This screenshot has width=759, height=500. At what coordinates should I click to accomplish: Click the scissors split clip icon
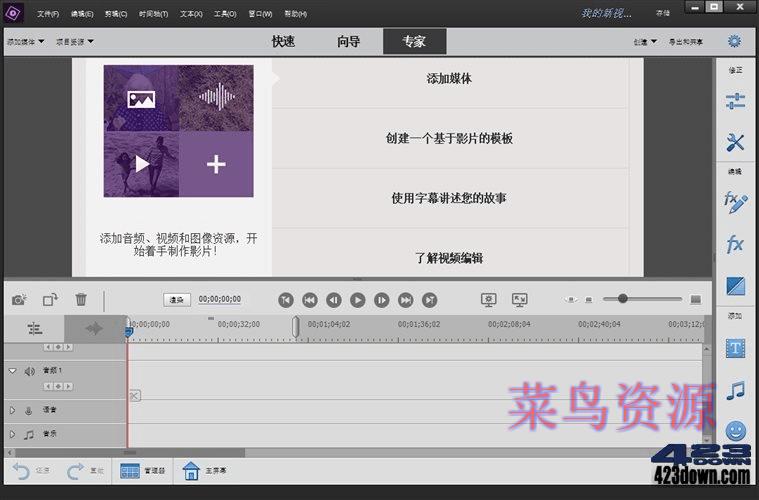(135, 395)
